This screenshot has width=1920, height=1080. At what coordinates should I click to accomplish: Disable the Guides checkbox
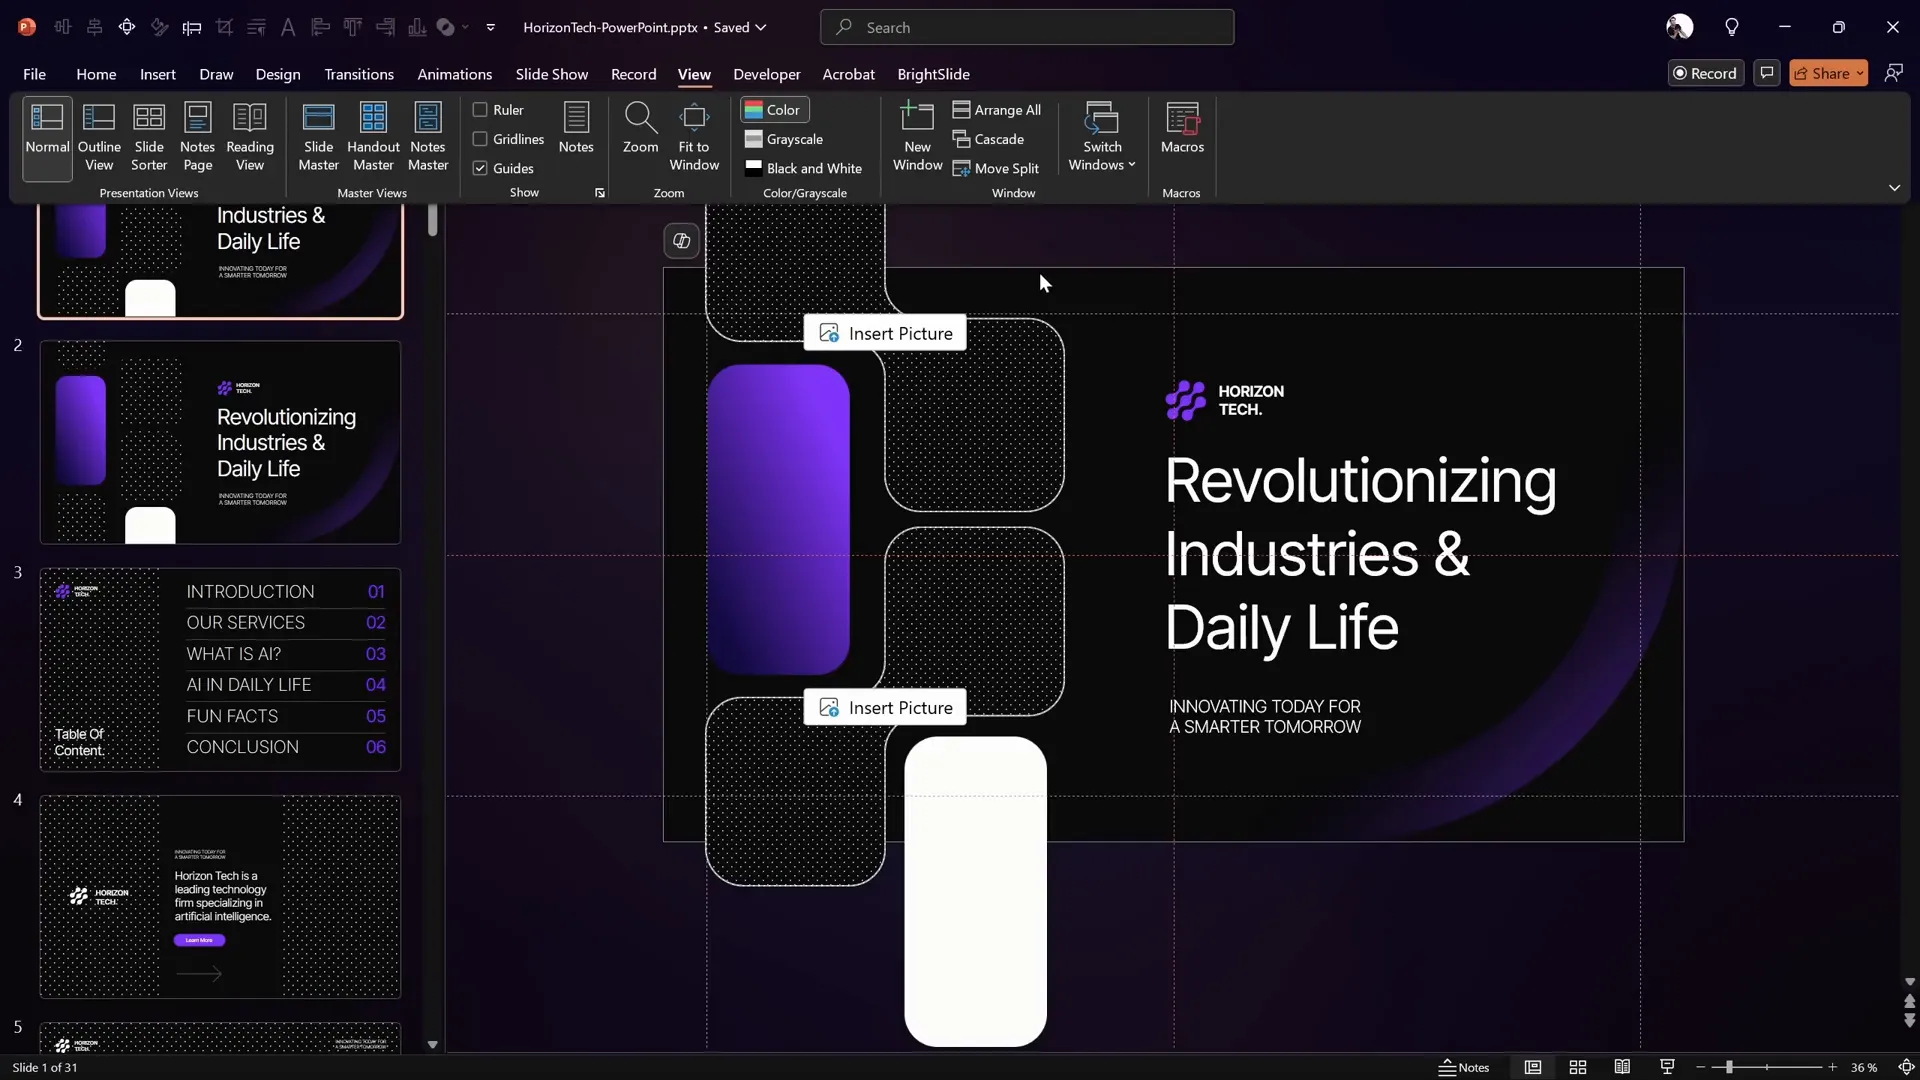coord(481,167)
